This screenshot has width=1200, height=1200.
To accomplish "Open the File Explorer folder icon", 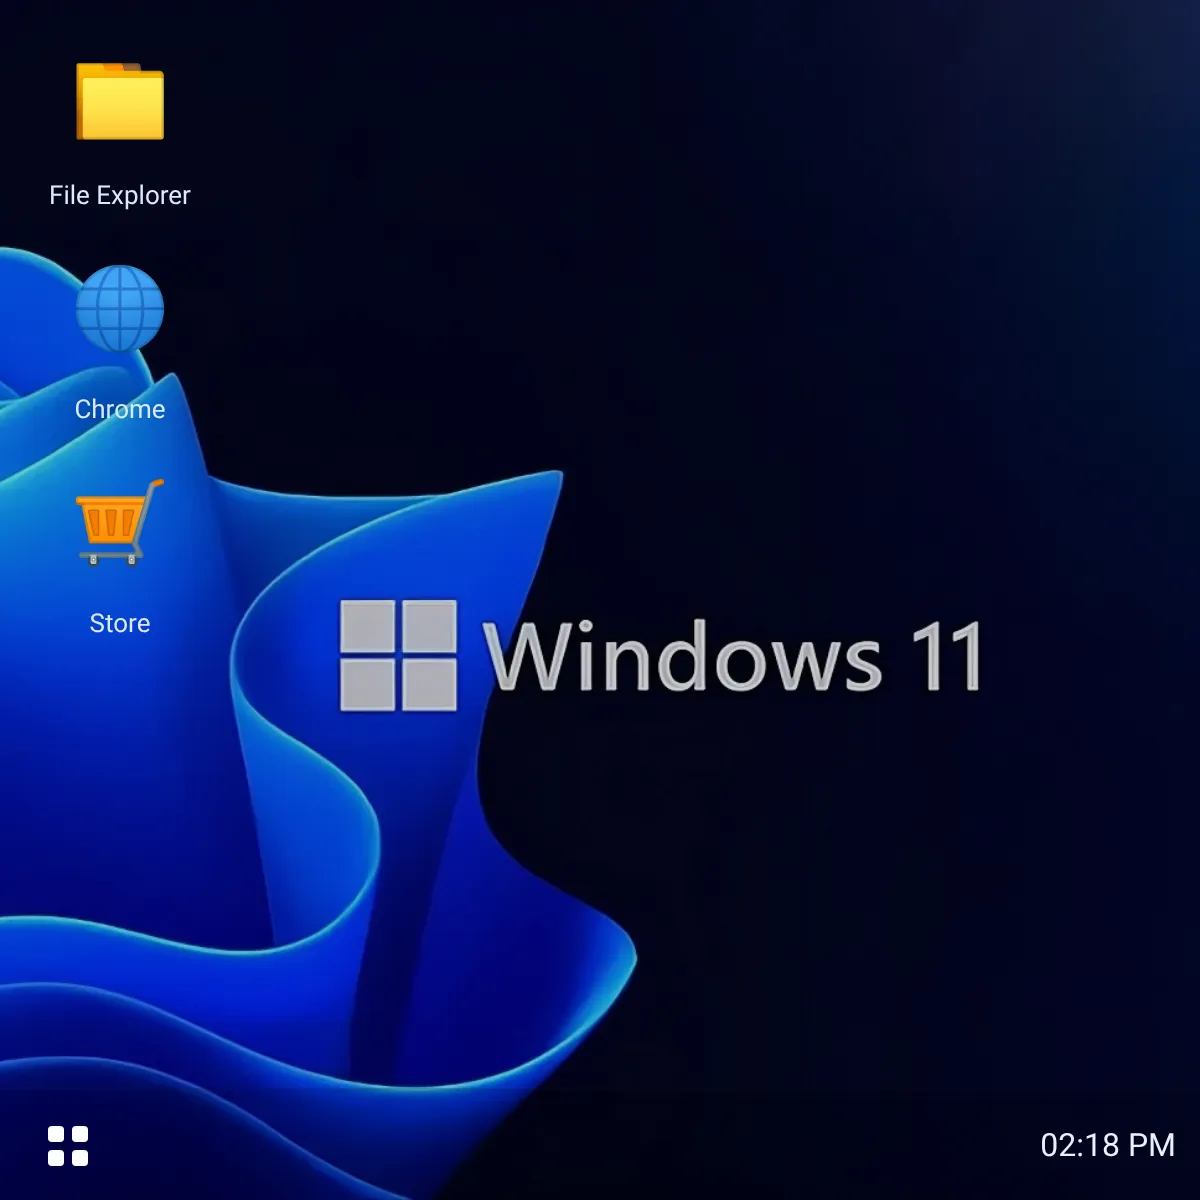I will (120, 101).
